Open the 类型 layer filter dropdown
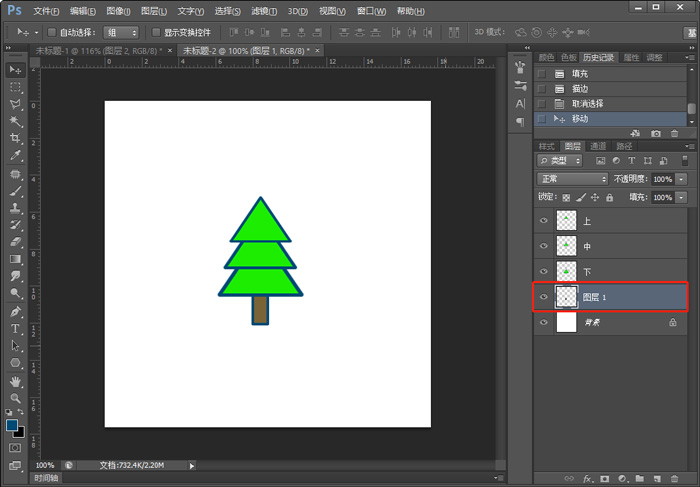 tap(560, 161)
